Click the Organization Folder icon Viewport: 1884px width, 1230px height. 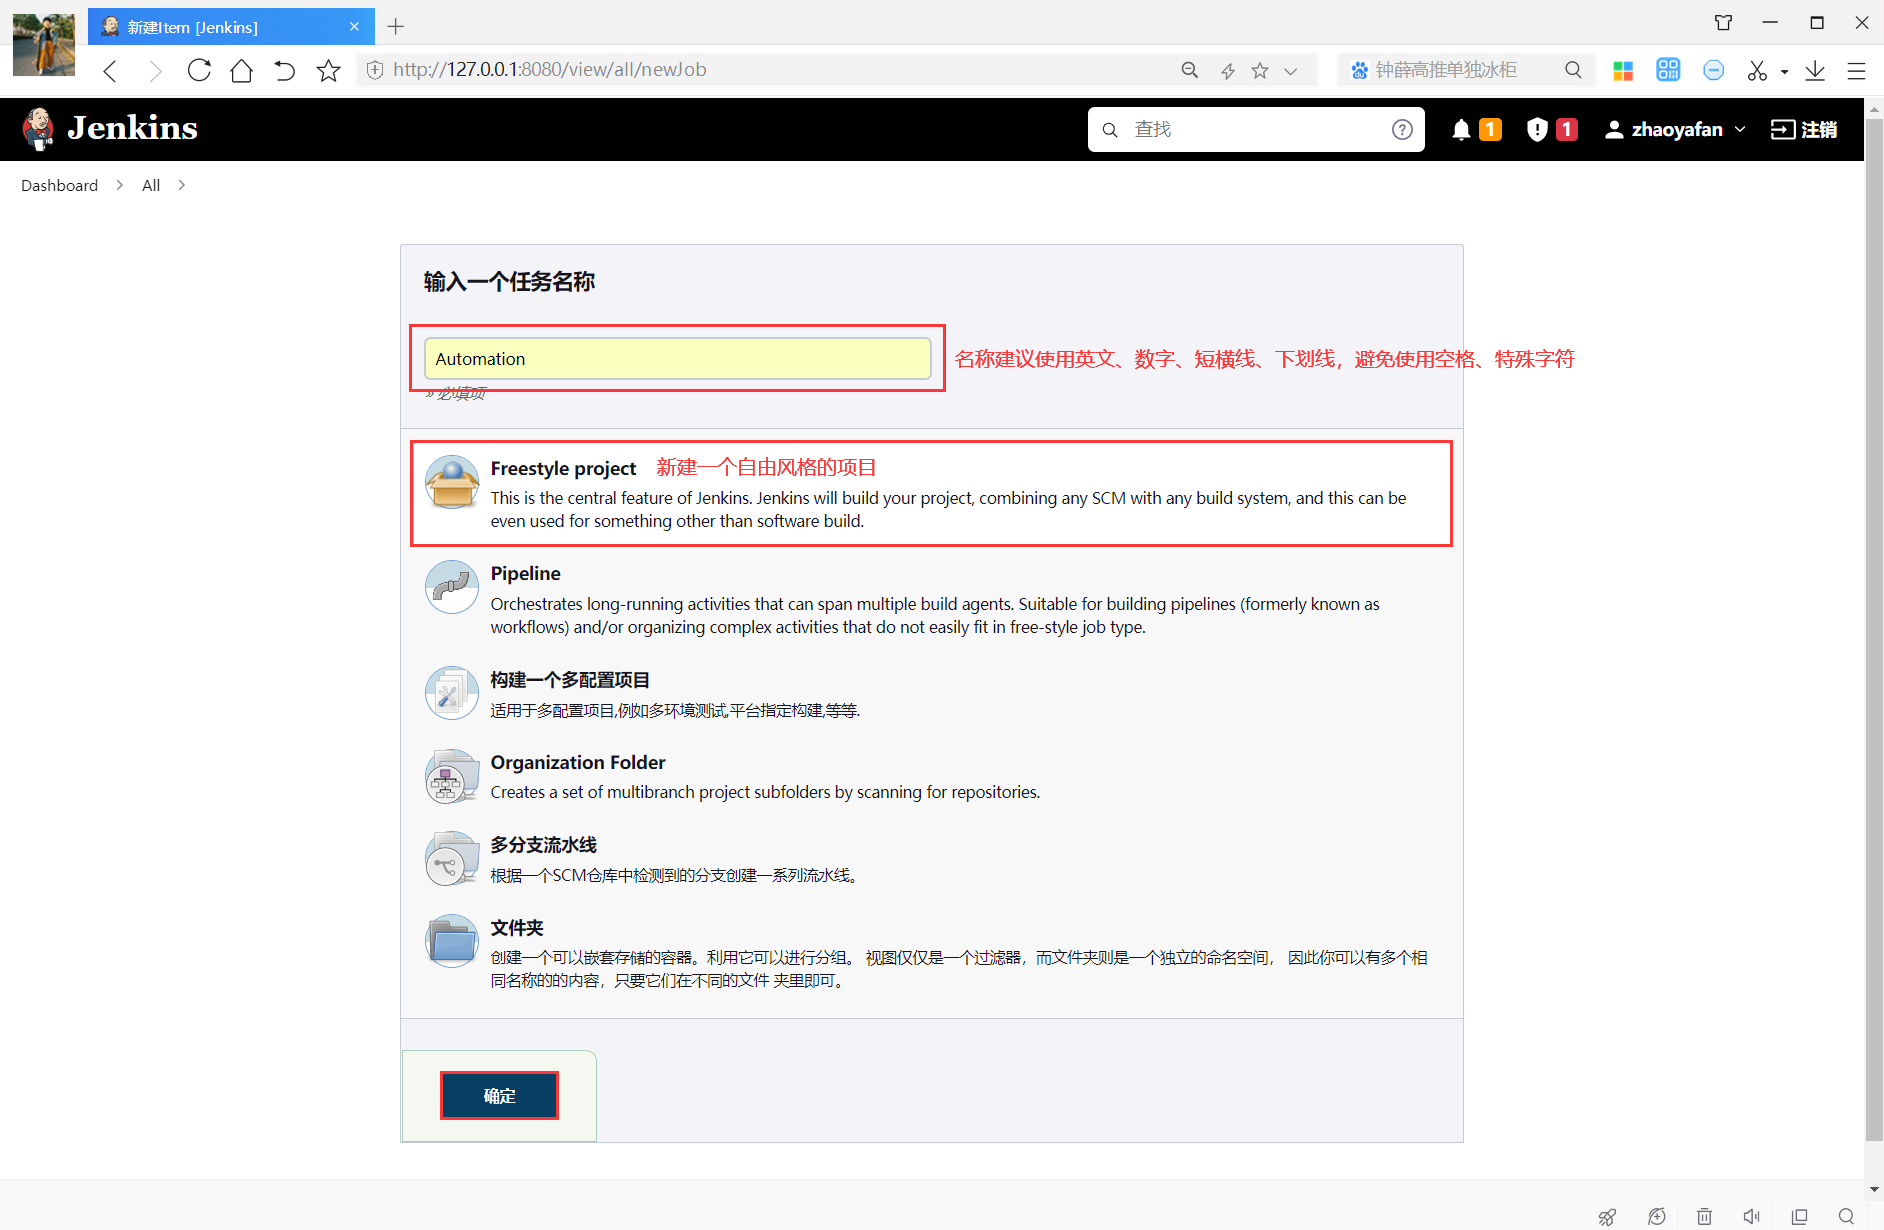pyautogui.click(x=452, y=776)
